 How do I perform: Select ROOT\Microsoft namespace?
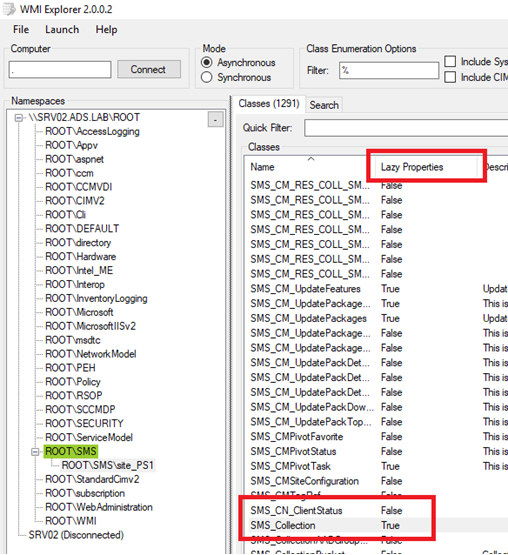[x=79, y=312]
